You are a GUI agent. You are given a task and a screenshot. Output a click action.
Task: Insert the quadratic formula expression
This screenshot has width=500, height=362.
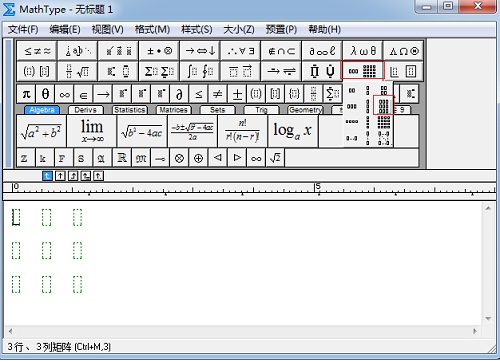(192, 131)
